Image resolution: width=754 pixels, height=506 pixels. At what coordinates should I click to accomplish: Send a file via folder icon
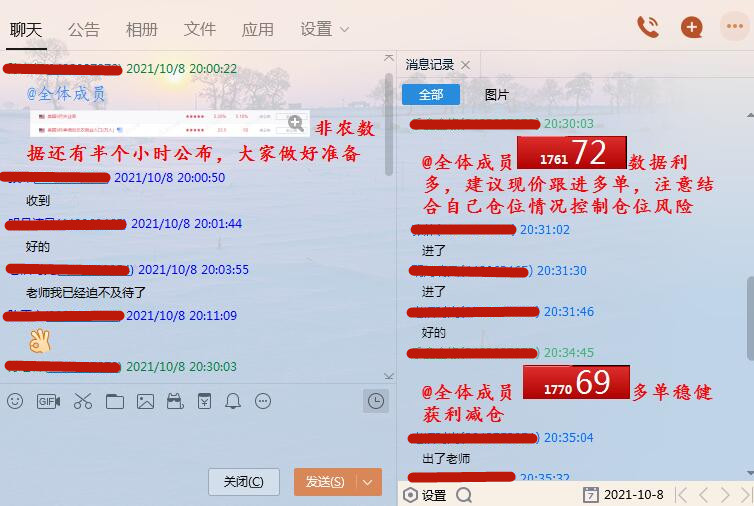tap(115, 401)
